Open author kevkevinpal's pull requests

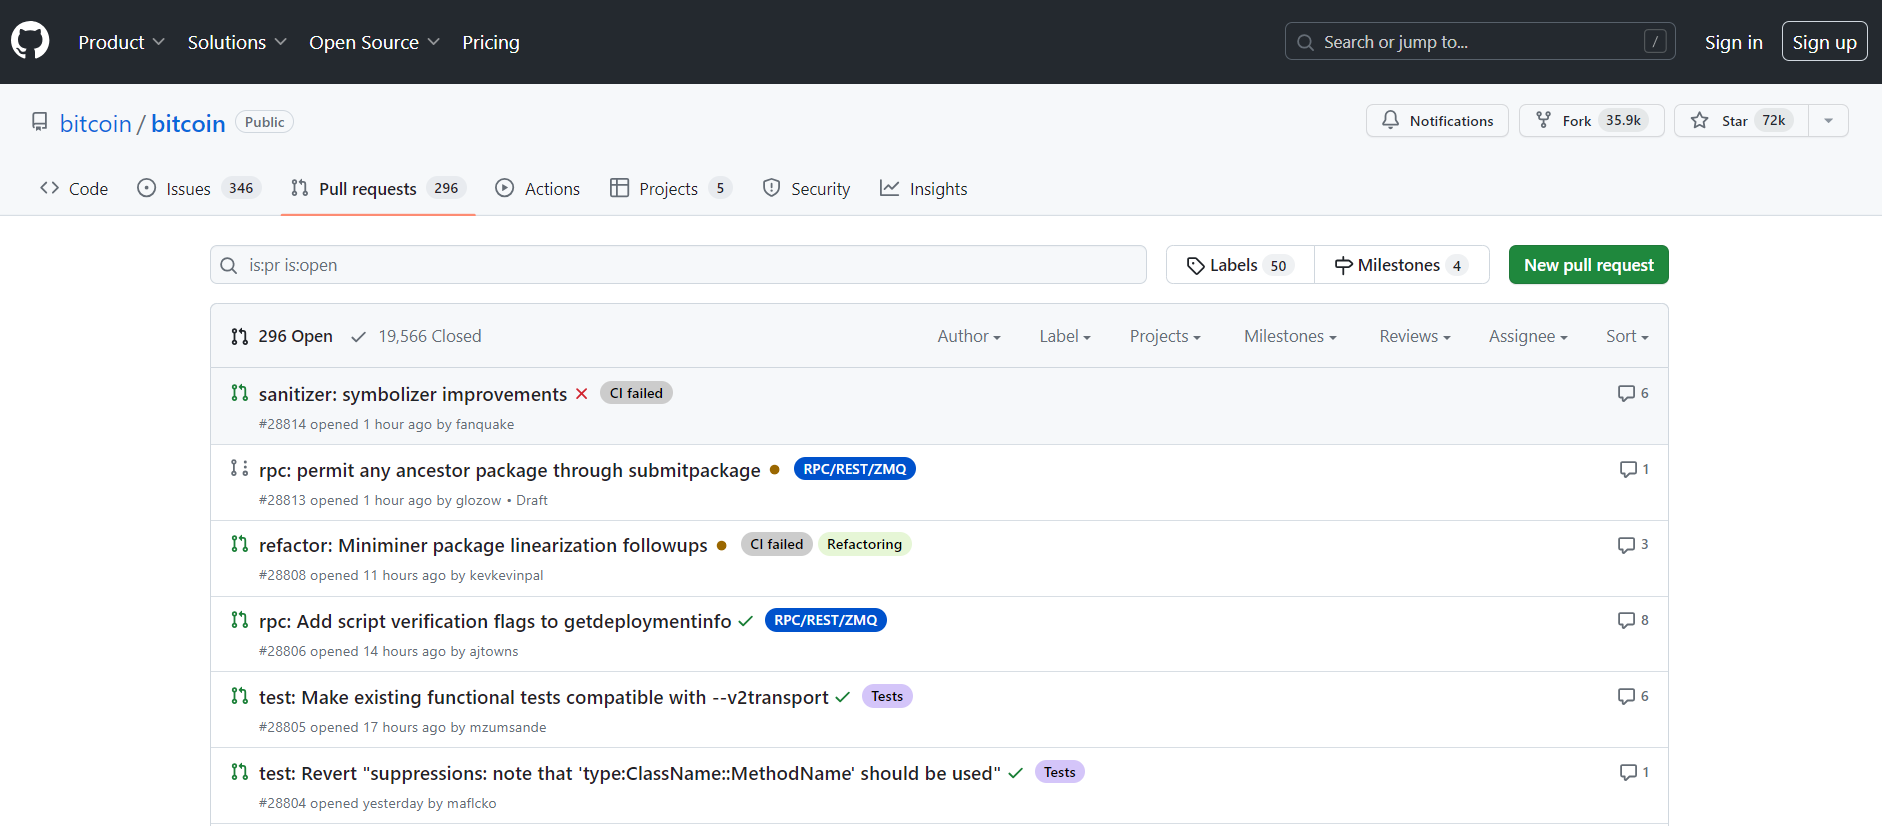(507, 575)
